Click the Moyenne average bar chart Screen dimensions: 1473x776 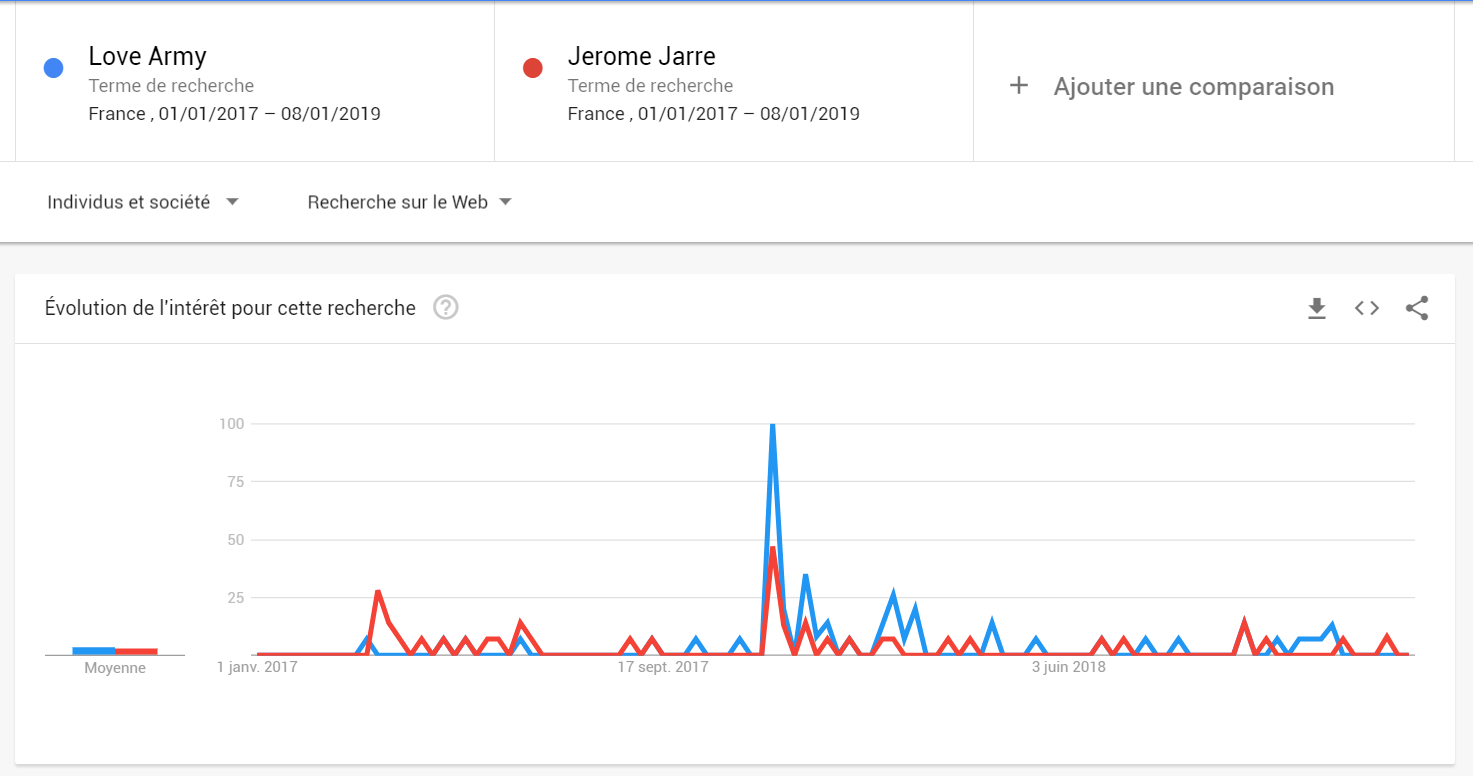[115, 651]
